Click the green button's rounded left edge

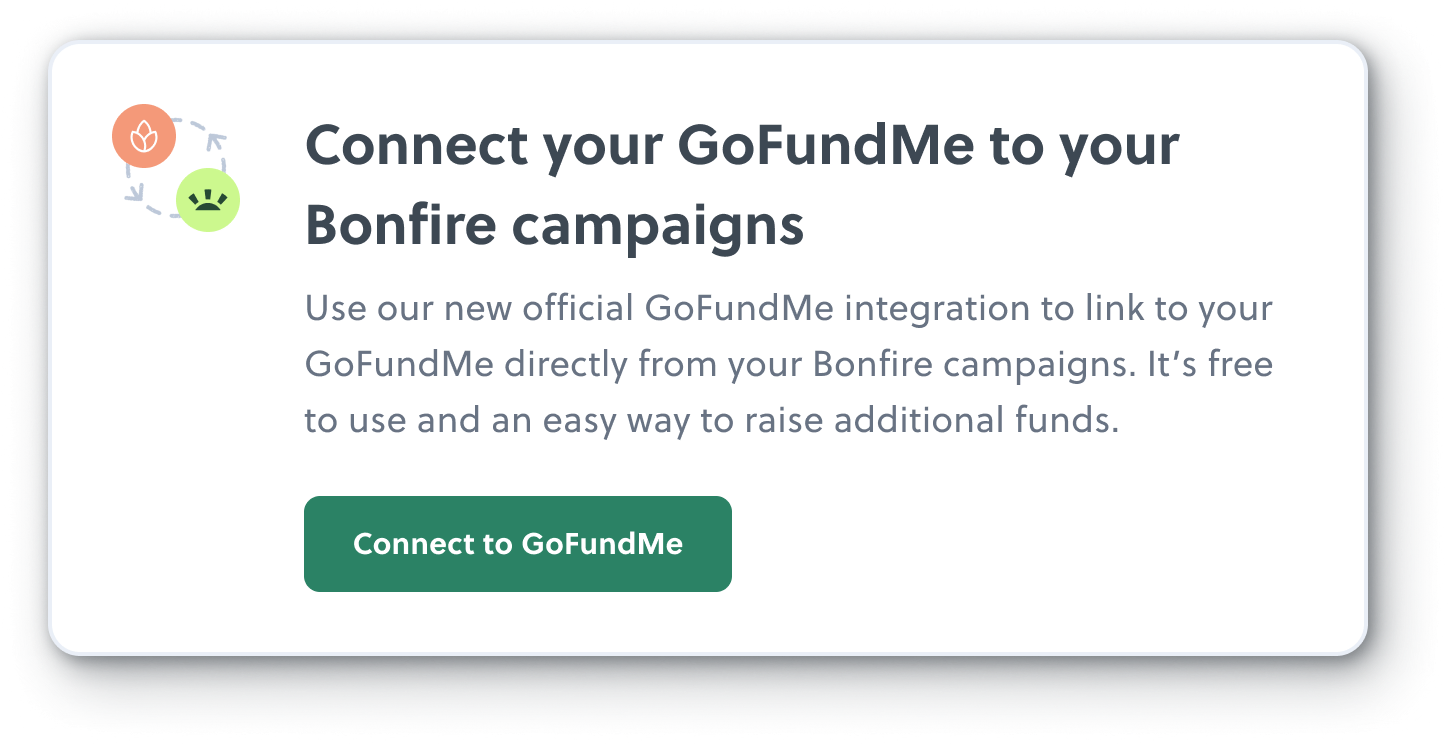click(x=313, y=543)
